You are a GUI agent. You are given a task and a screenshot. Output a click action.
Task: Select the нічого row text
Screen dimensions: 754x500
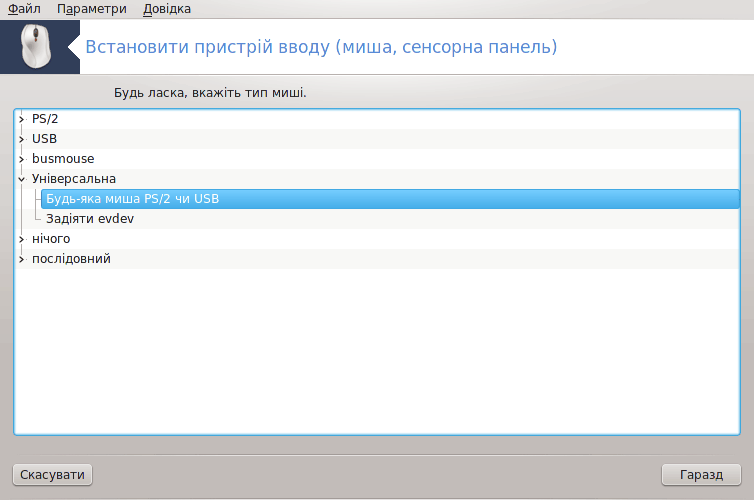point(51,239)
